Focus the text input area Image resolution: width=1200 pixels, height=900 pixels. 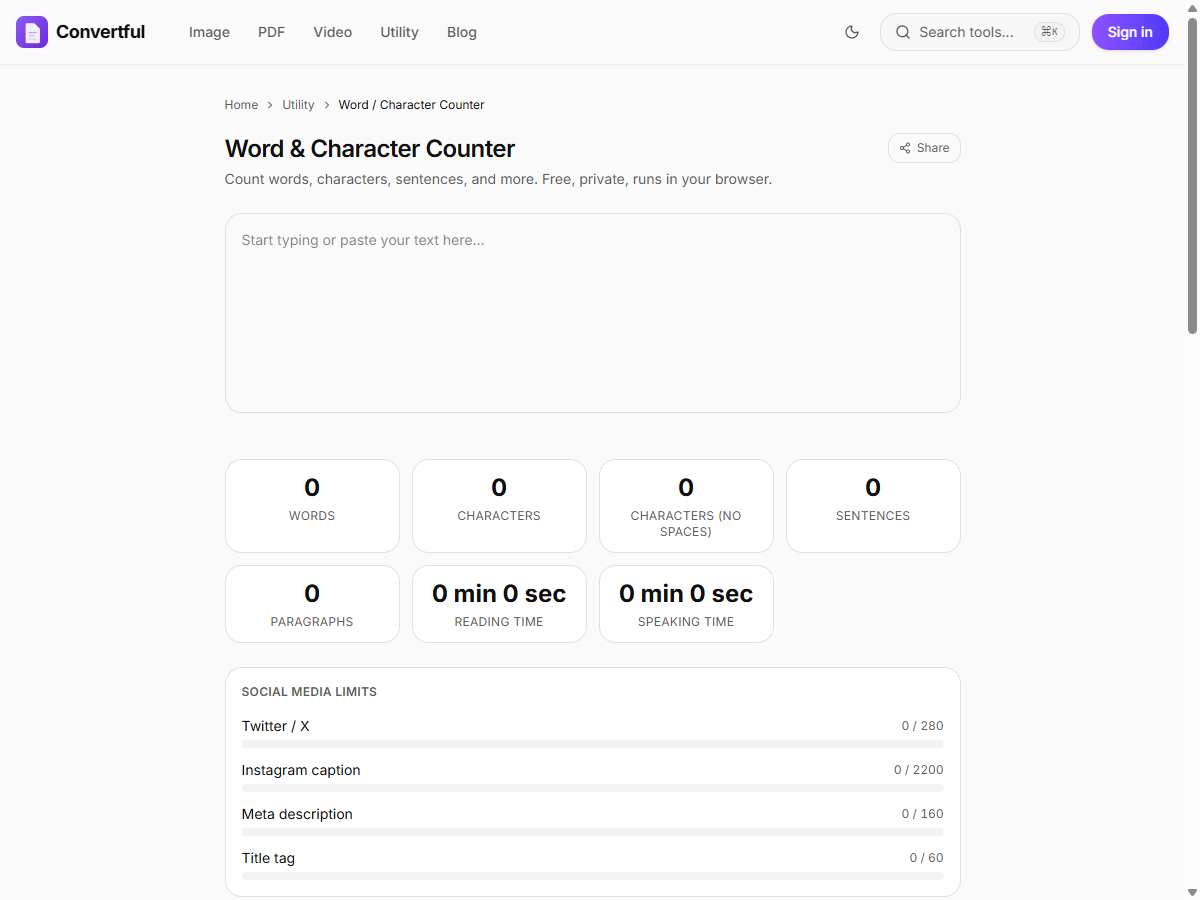tap(593, 313)
